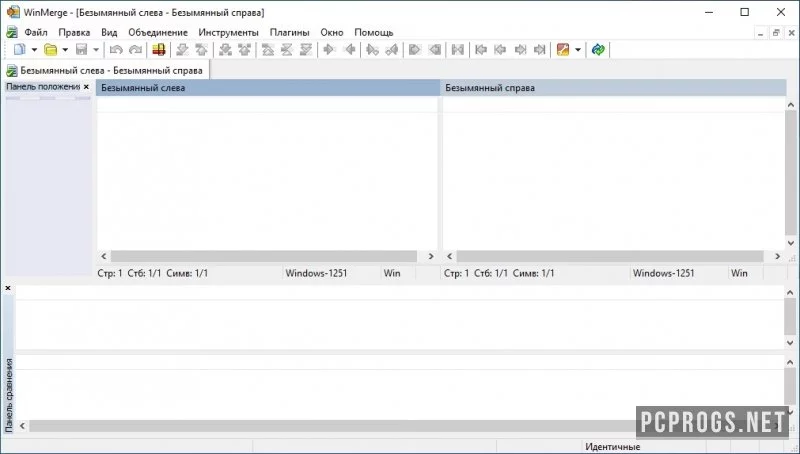Click the Undo arrow icon

tap(116, 49)
